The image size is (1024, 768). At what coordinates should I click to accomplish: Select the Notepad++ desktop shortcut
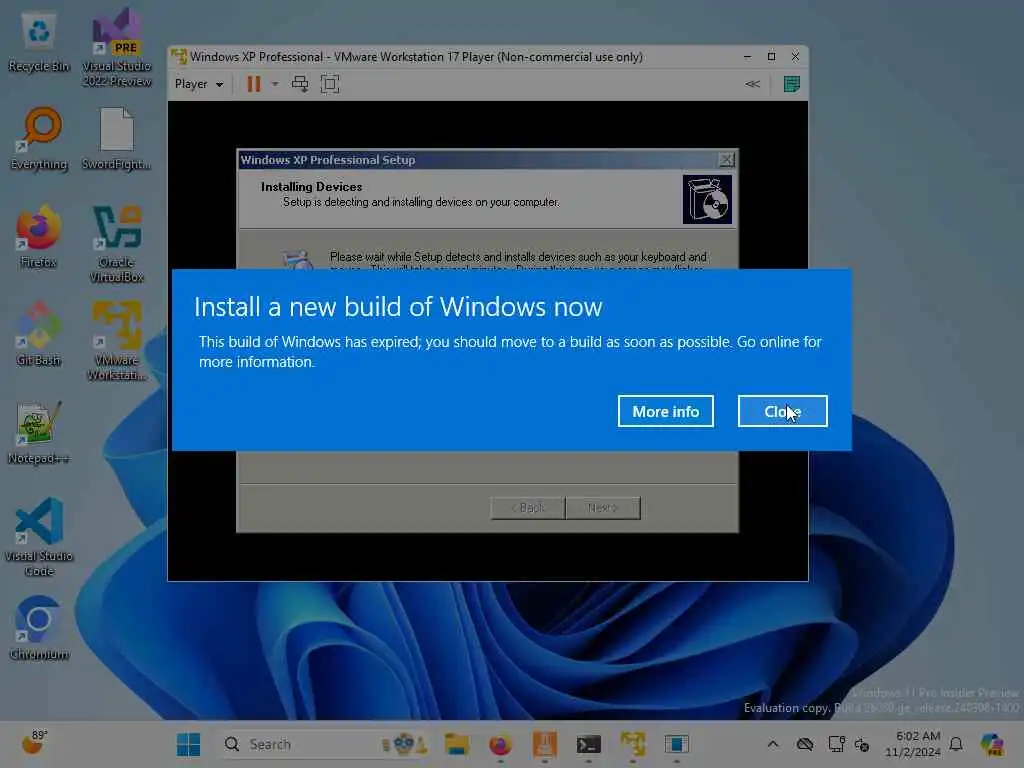39,432
